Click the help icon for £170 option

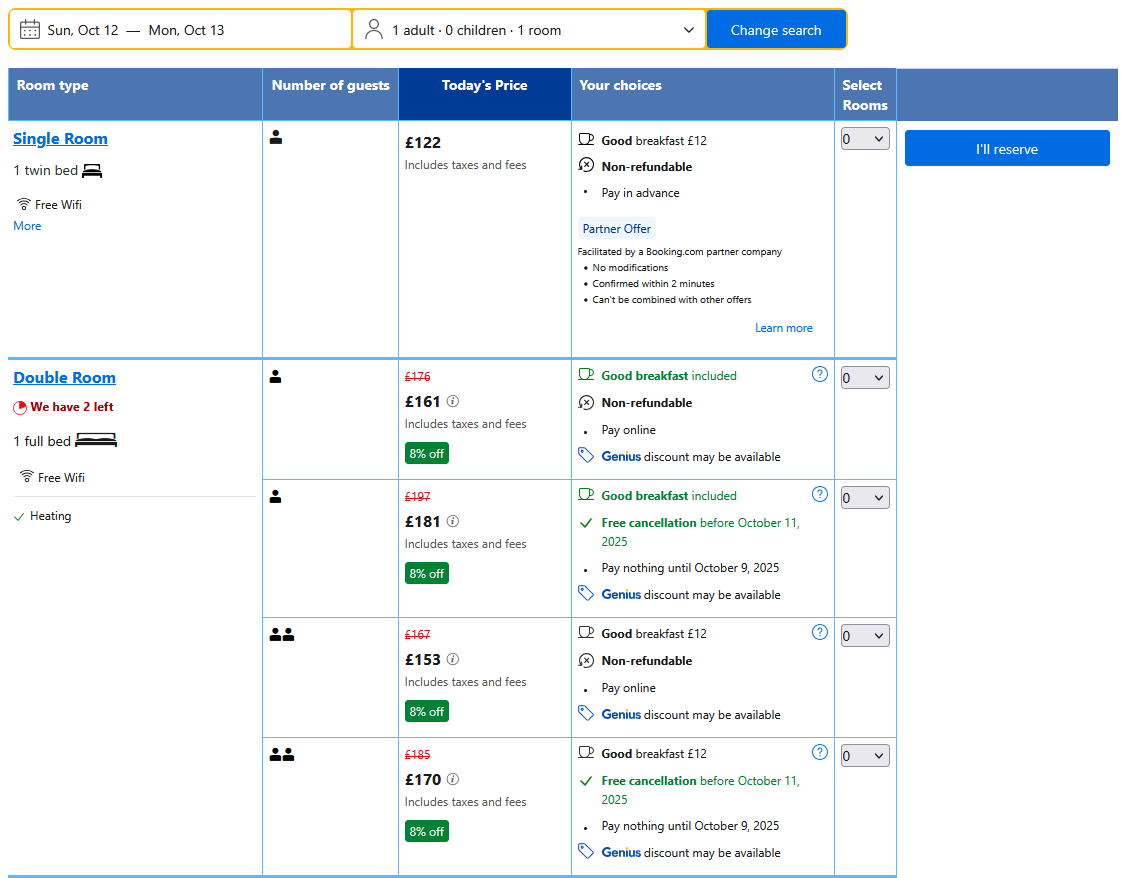[x=820, y=752]
